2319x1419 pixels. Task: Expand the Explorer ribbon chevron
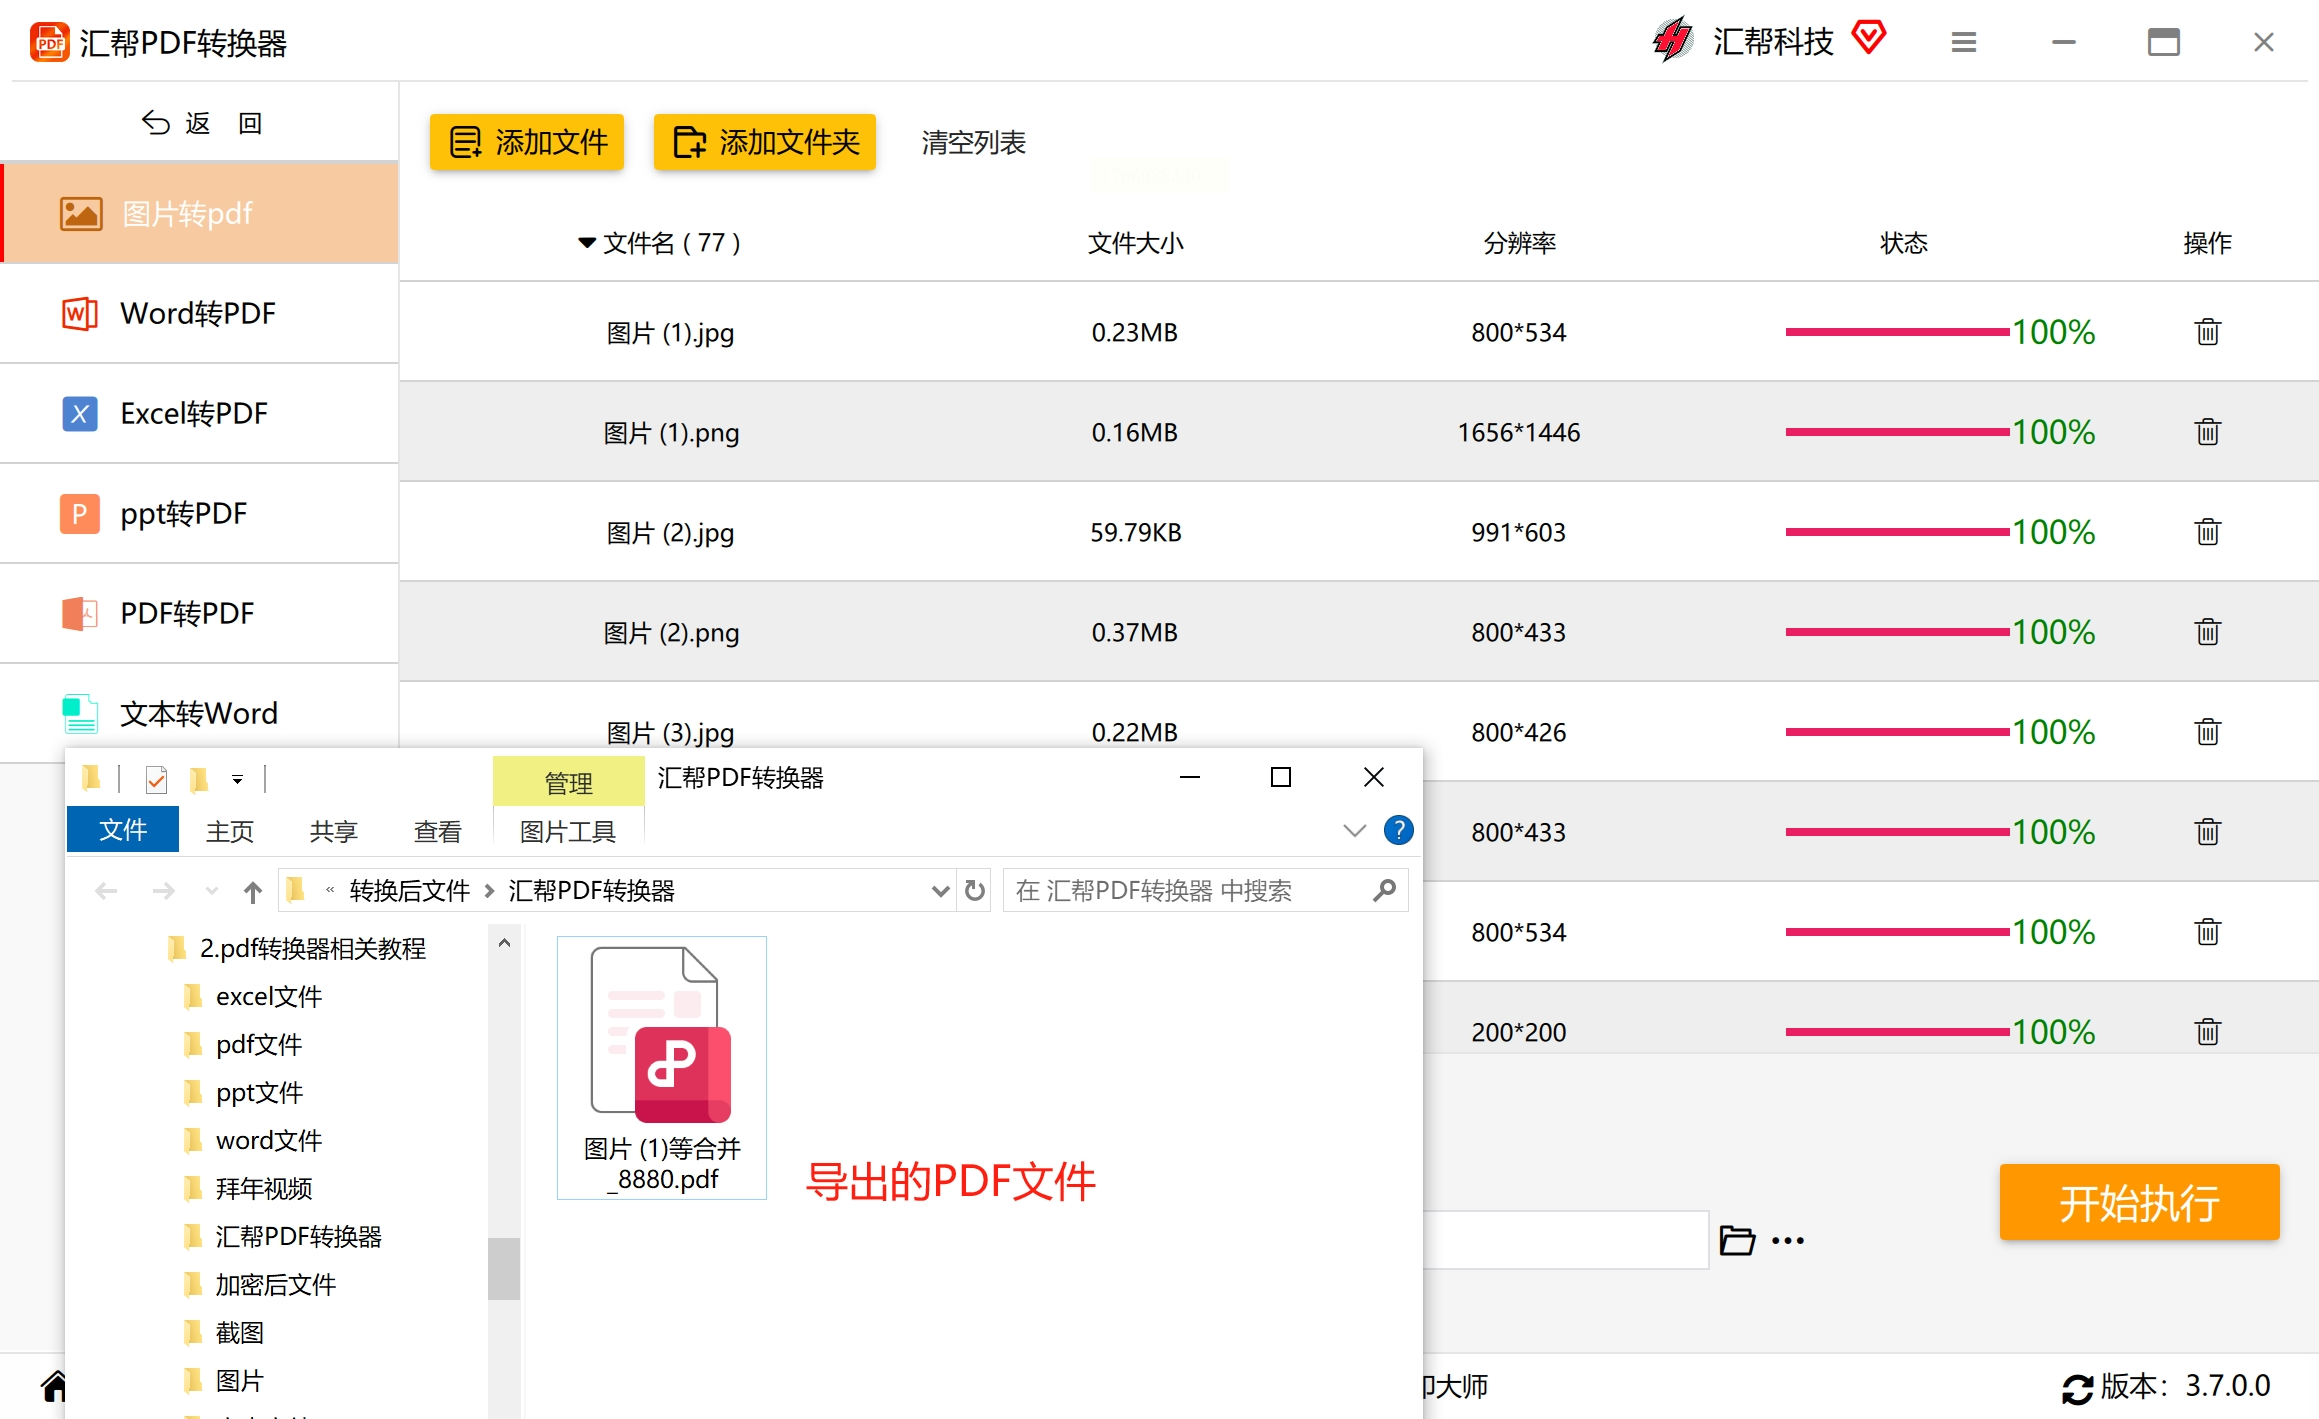[1354, 831]
